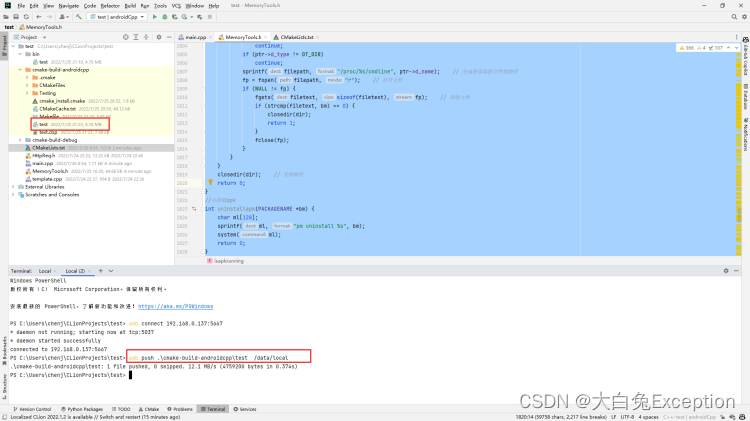Open the https://aka.ms/PSWindows link
Screen dimensions: 750x421
(x=176, y=306)
